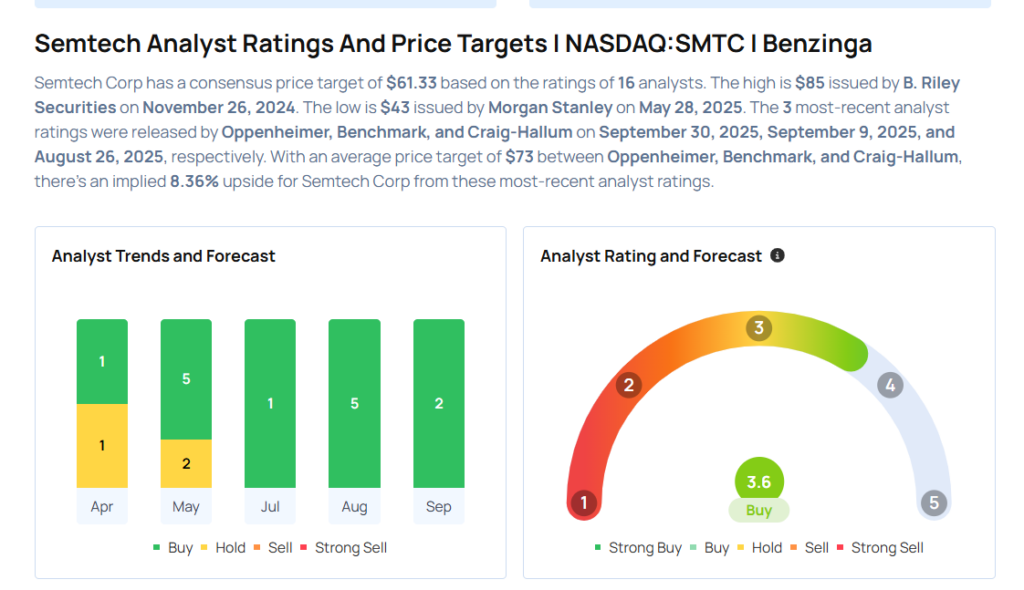Click the August bar showing 5 Buy ratings
1024x590 pixels.
354,403
